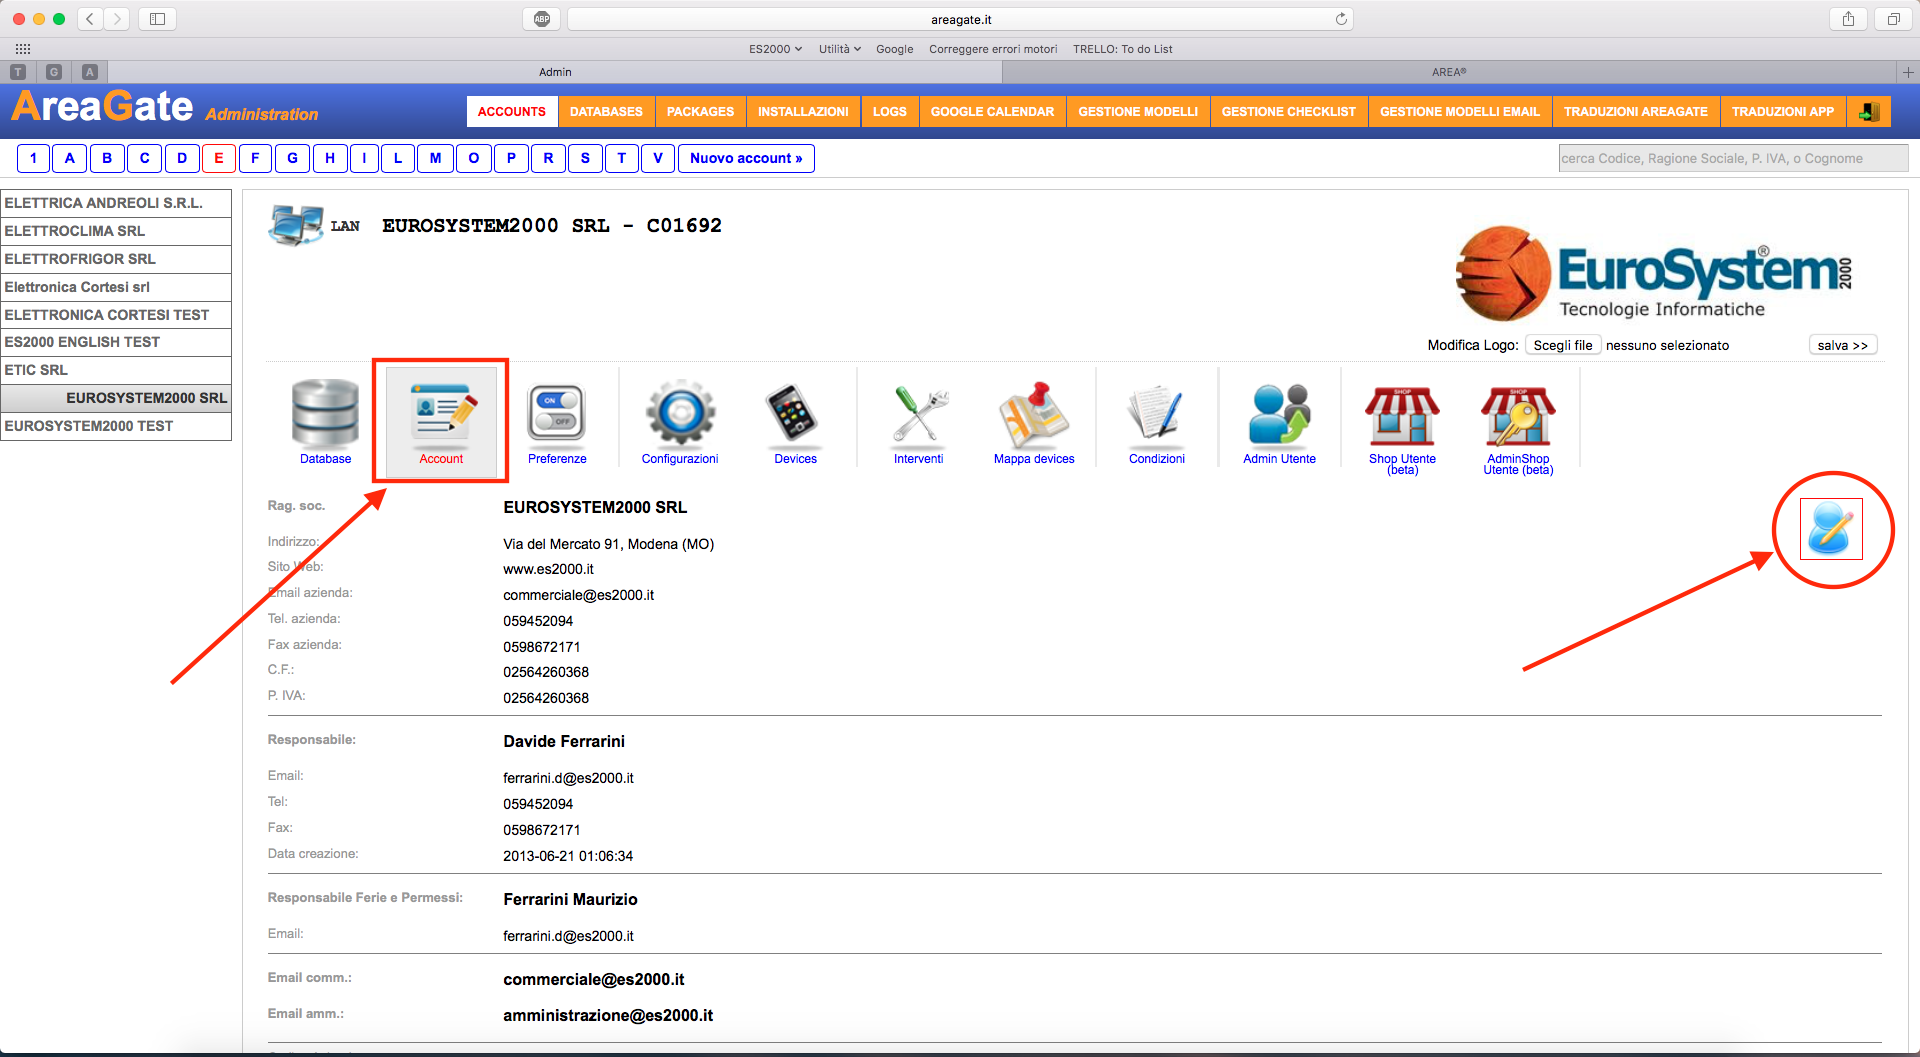Expand the Utilità bookmarks dropdown
The image size is (1920, 1057).
(x=840, y=49)
